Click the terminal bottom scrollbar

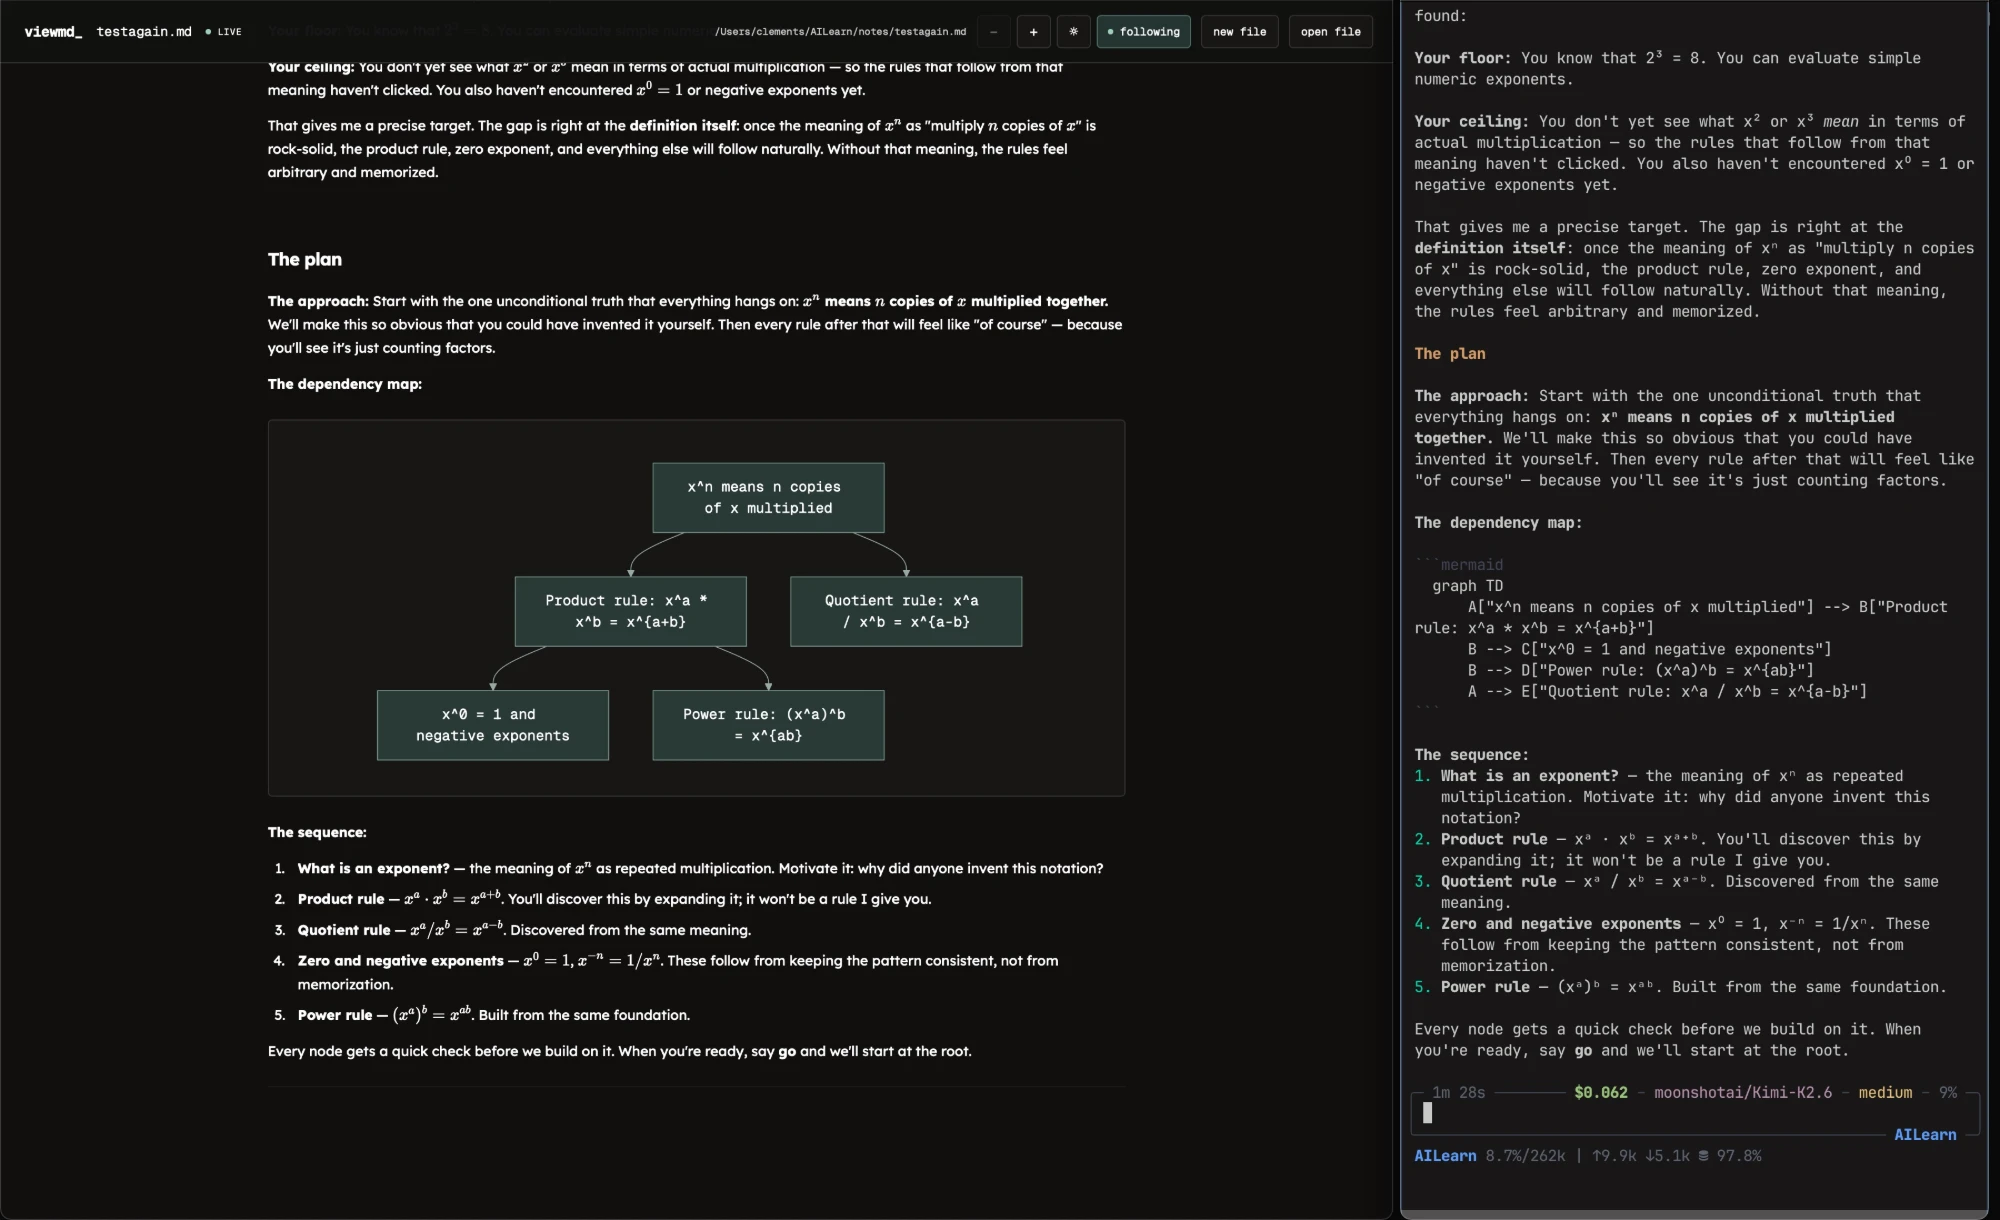pos(1694,1214)
